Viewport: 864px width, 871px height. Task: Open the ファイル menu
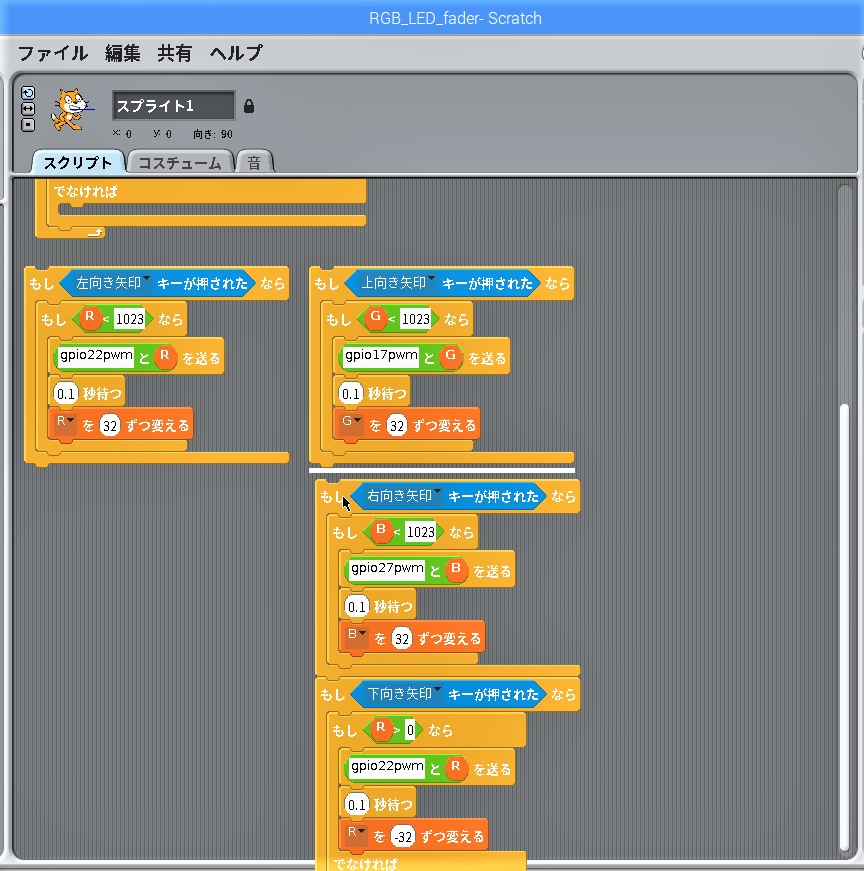[x=53, y=53]
